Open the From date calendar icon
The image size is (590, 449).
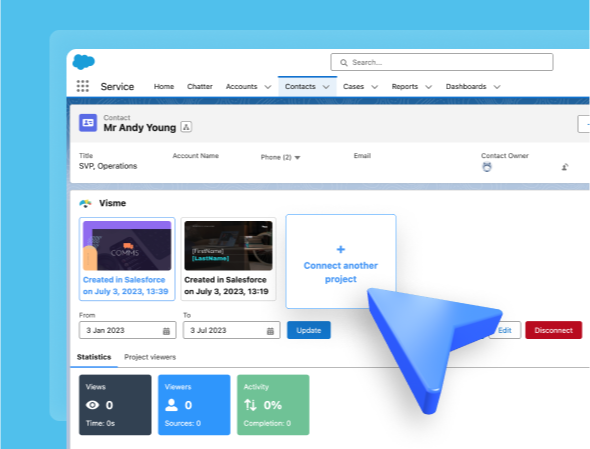166,331
